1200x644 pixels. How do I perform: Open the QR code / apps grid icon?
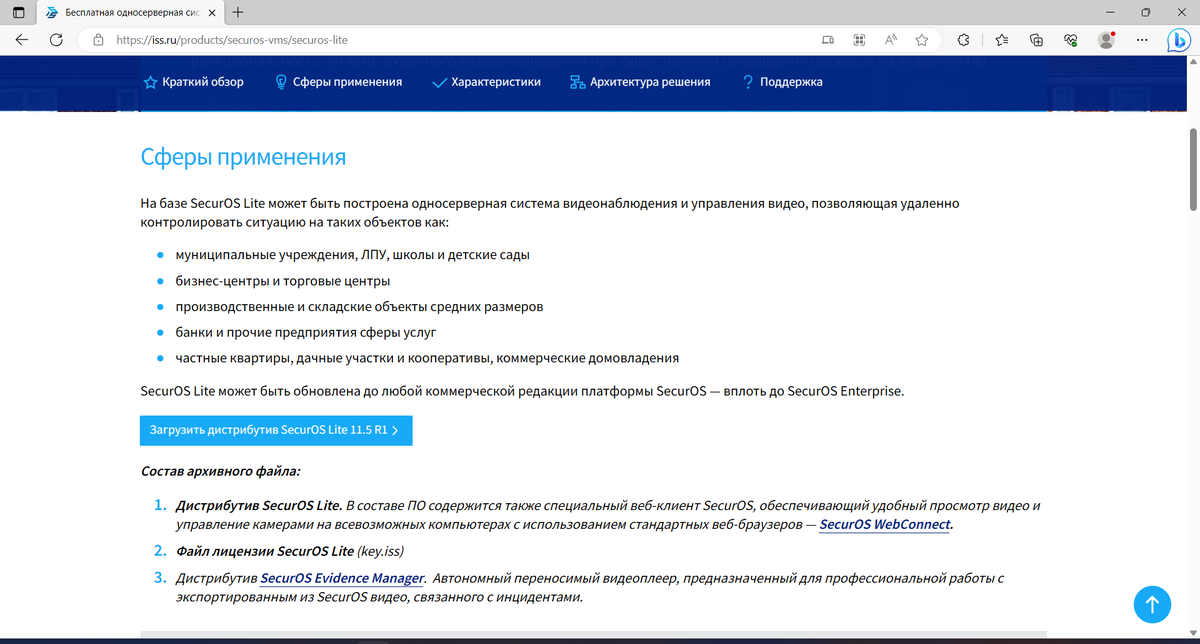[x=858, y=41]
